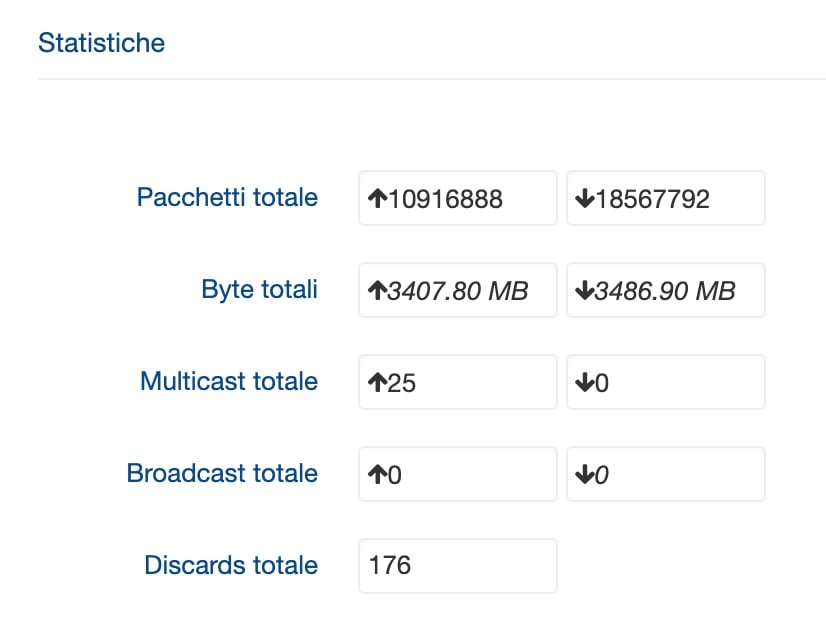Click the up arrow icon in Pacchetti totale
The image size is (826, 636).
coord(378,199)
